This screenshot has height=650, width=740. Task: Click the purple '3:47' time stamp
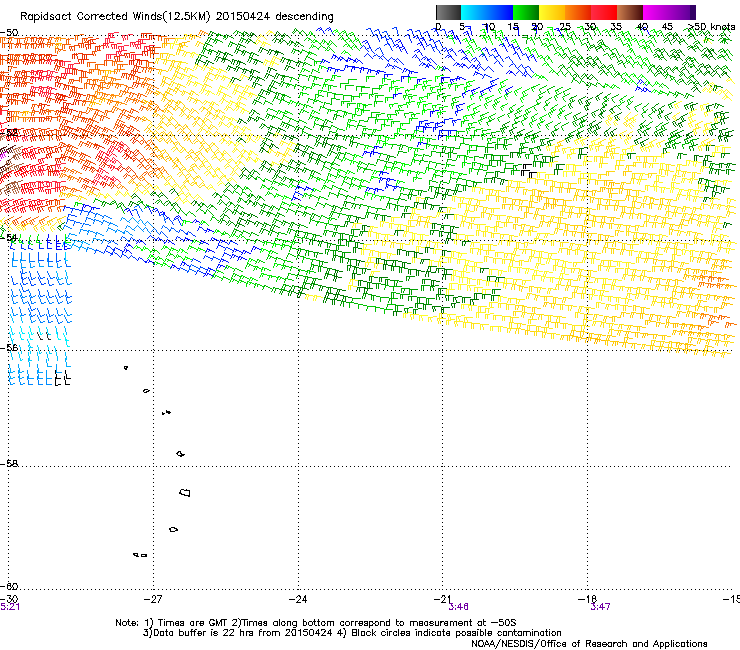(600, 607)
